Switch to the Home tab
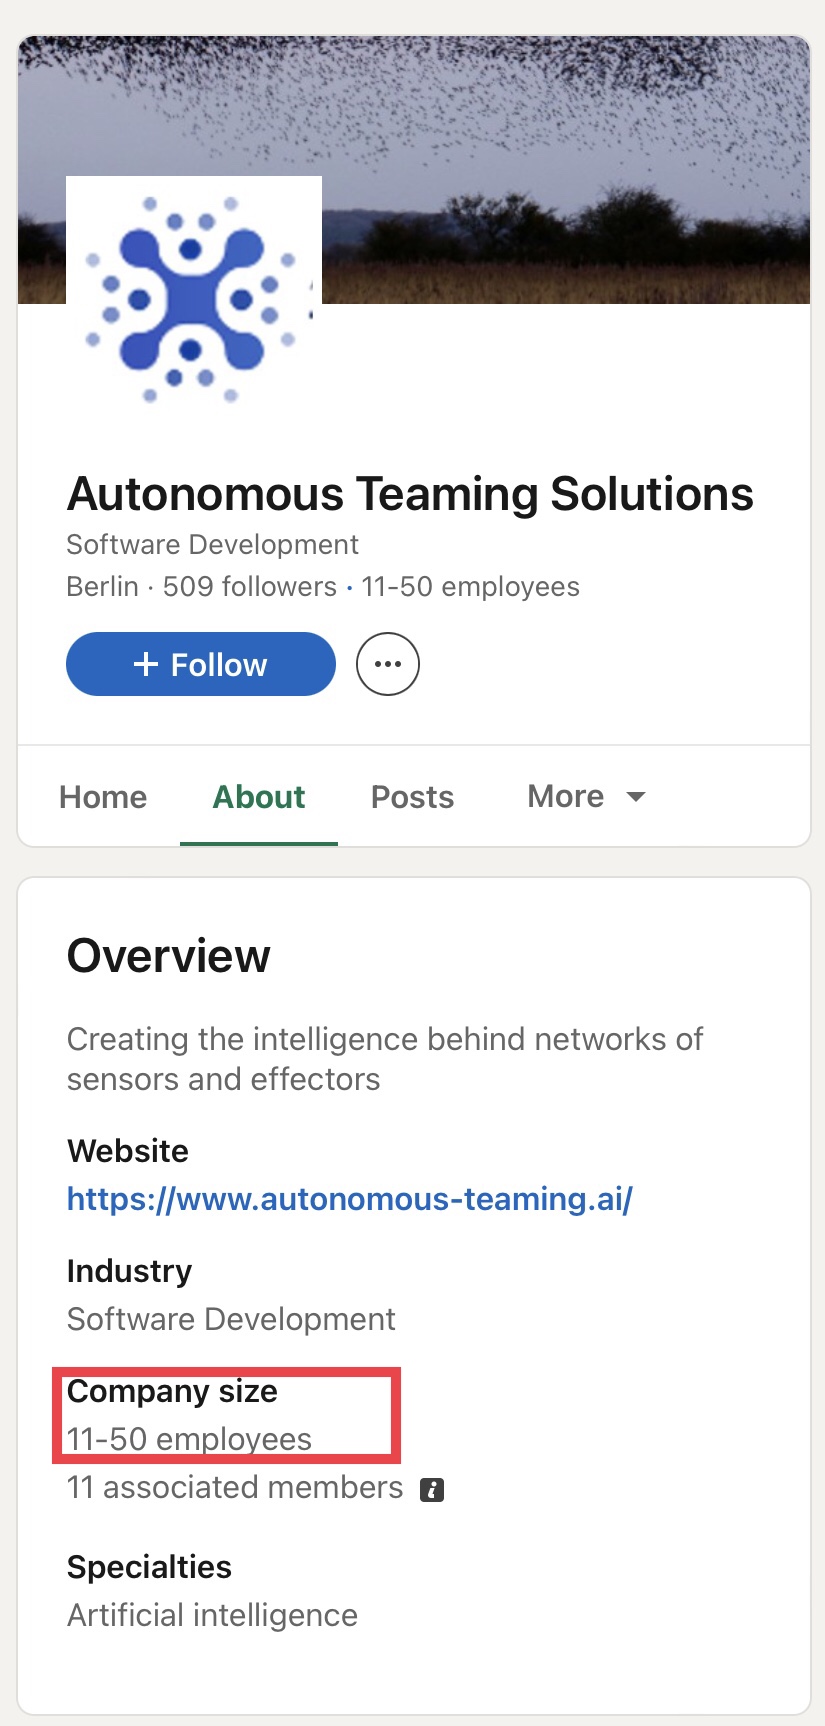Viewport: 825px width, 1726px height. pos(103,797)
